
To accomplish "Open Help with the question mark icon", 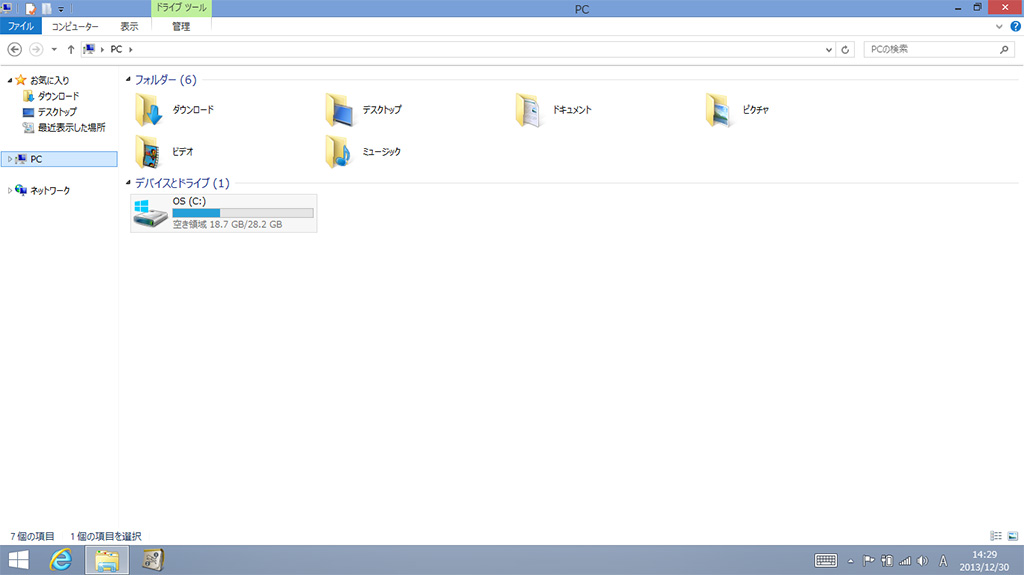I will [1016, 27].
